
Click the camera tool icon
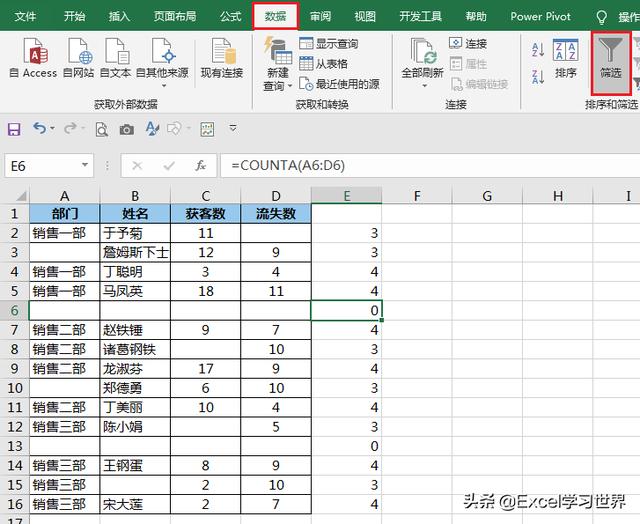click(x=127, y=129)
